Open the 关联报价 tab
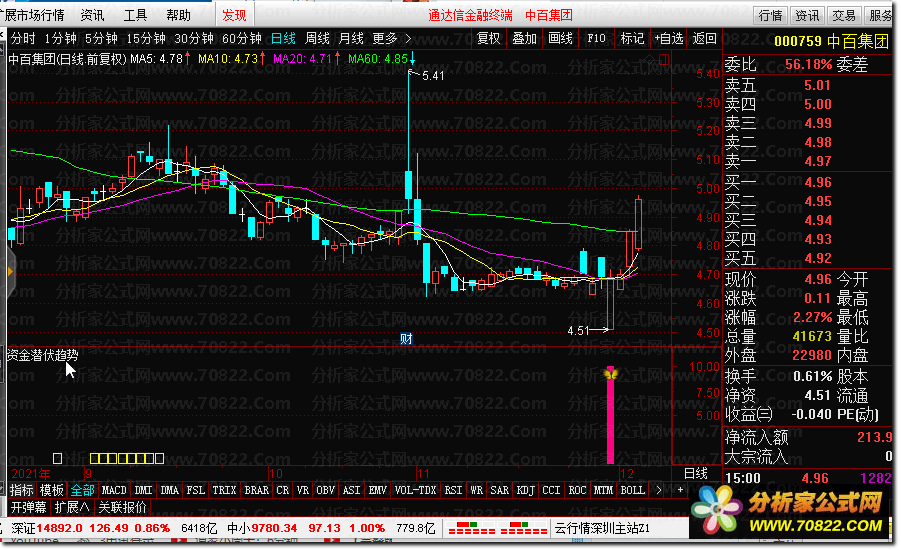 [x=122, y=507]
